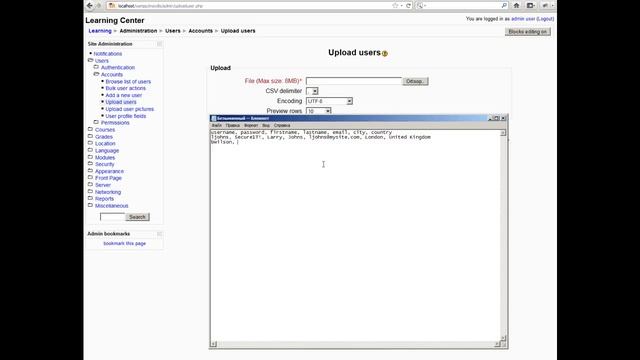This screenshot has width=640, height=360.
Task: Open the admin user profile link
Action: [523, 19]
